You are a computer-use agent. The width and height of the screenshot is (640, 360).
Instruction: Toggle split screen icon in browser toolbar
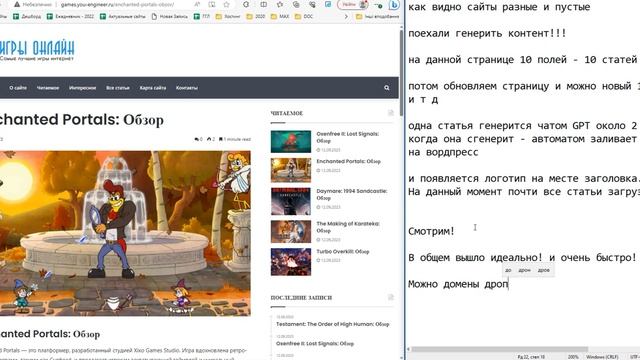coord(264,4)
